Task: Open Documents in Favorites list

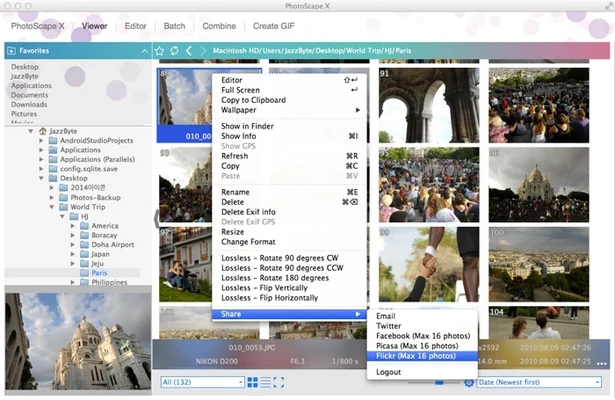Action: point(29,95)
